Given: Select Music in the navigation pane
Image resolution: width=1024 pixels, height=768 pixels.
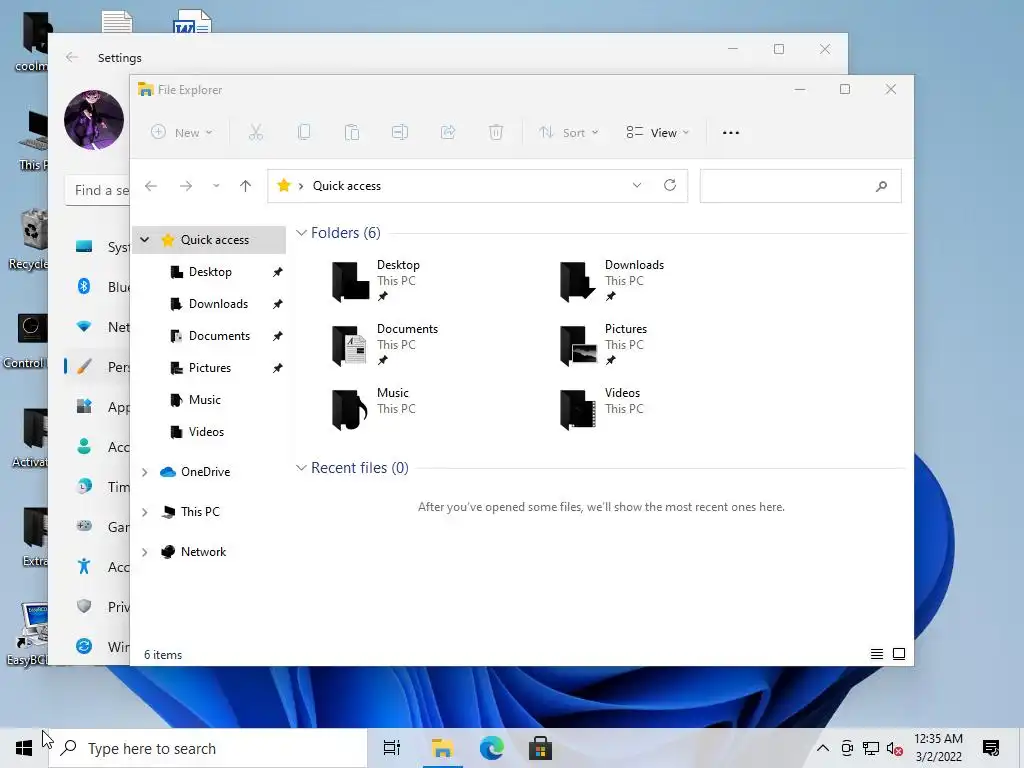Looking at the screenshot, I should [x=204, y=400].
